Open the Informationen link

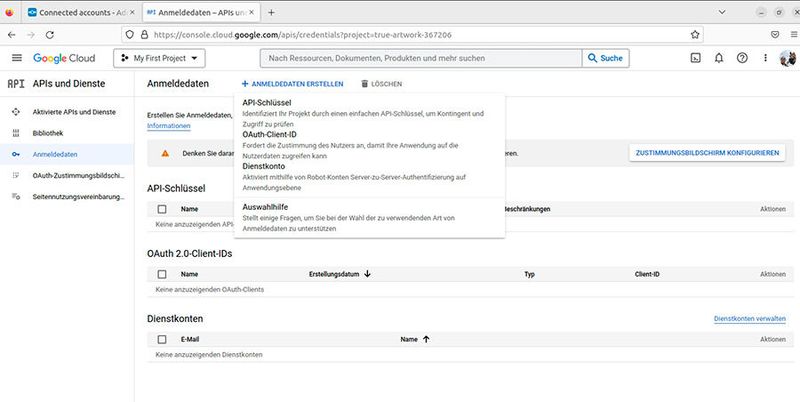[x=169, y=126]
